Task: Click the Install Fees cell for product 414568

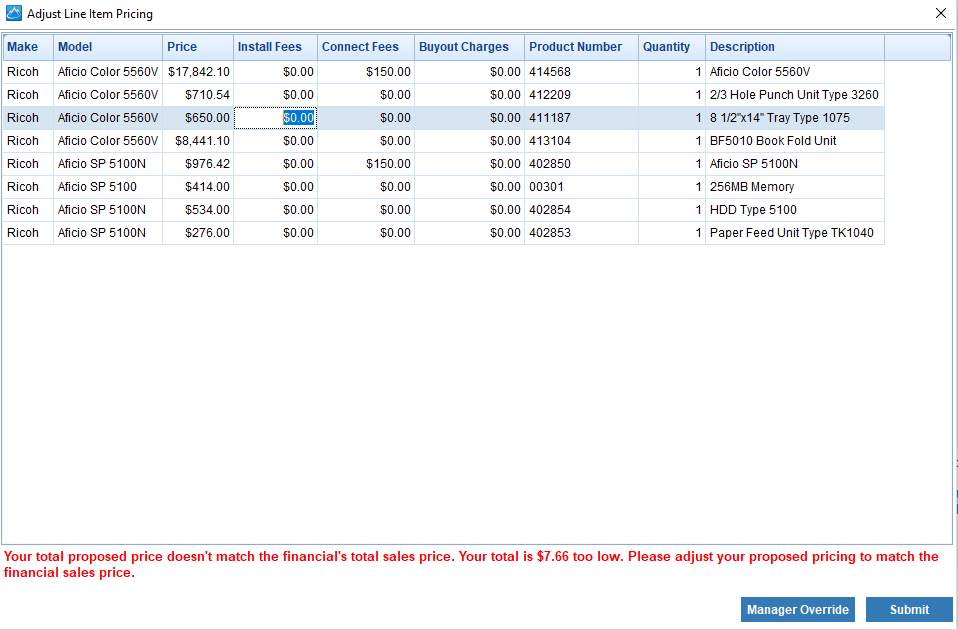Action: point(276,72)
